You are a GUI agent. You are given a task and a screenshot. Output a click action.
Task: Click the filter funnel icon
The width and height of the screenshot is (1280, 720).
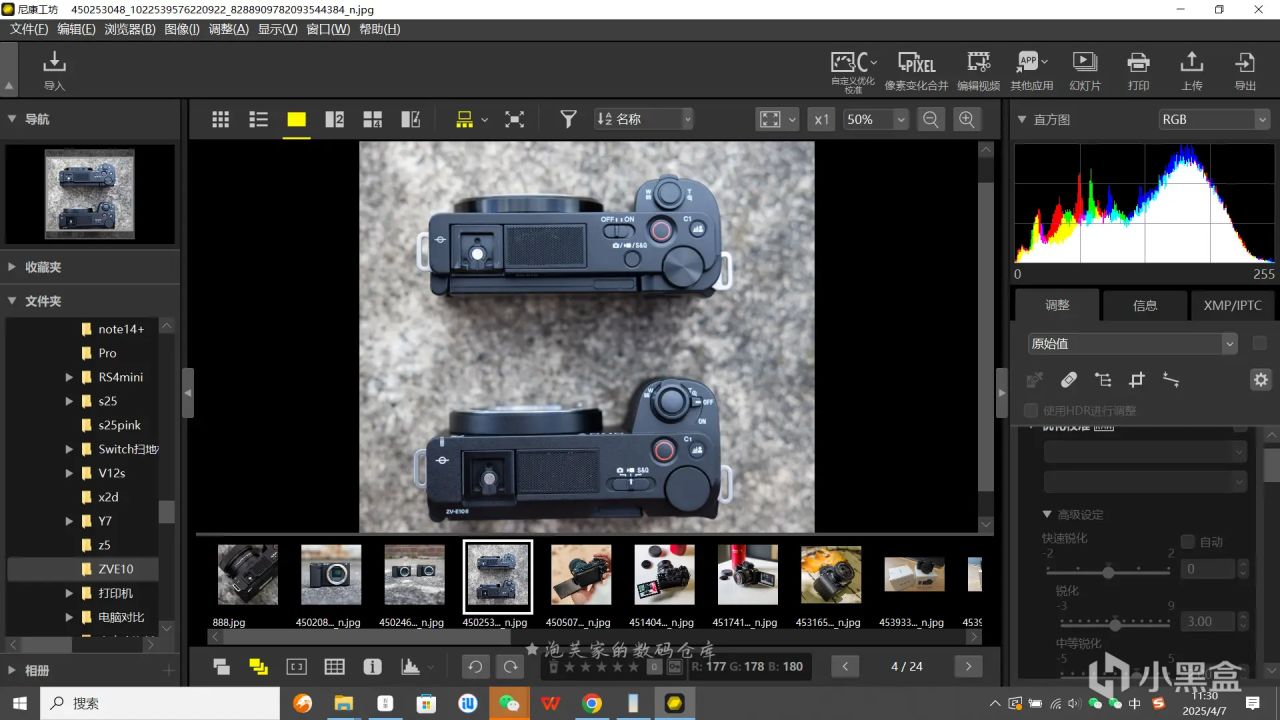(568, 119)
